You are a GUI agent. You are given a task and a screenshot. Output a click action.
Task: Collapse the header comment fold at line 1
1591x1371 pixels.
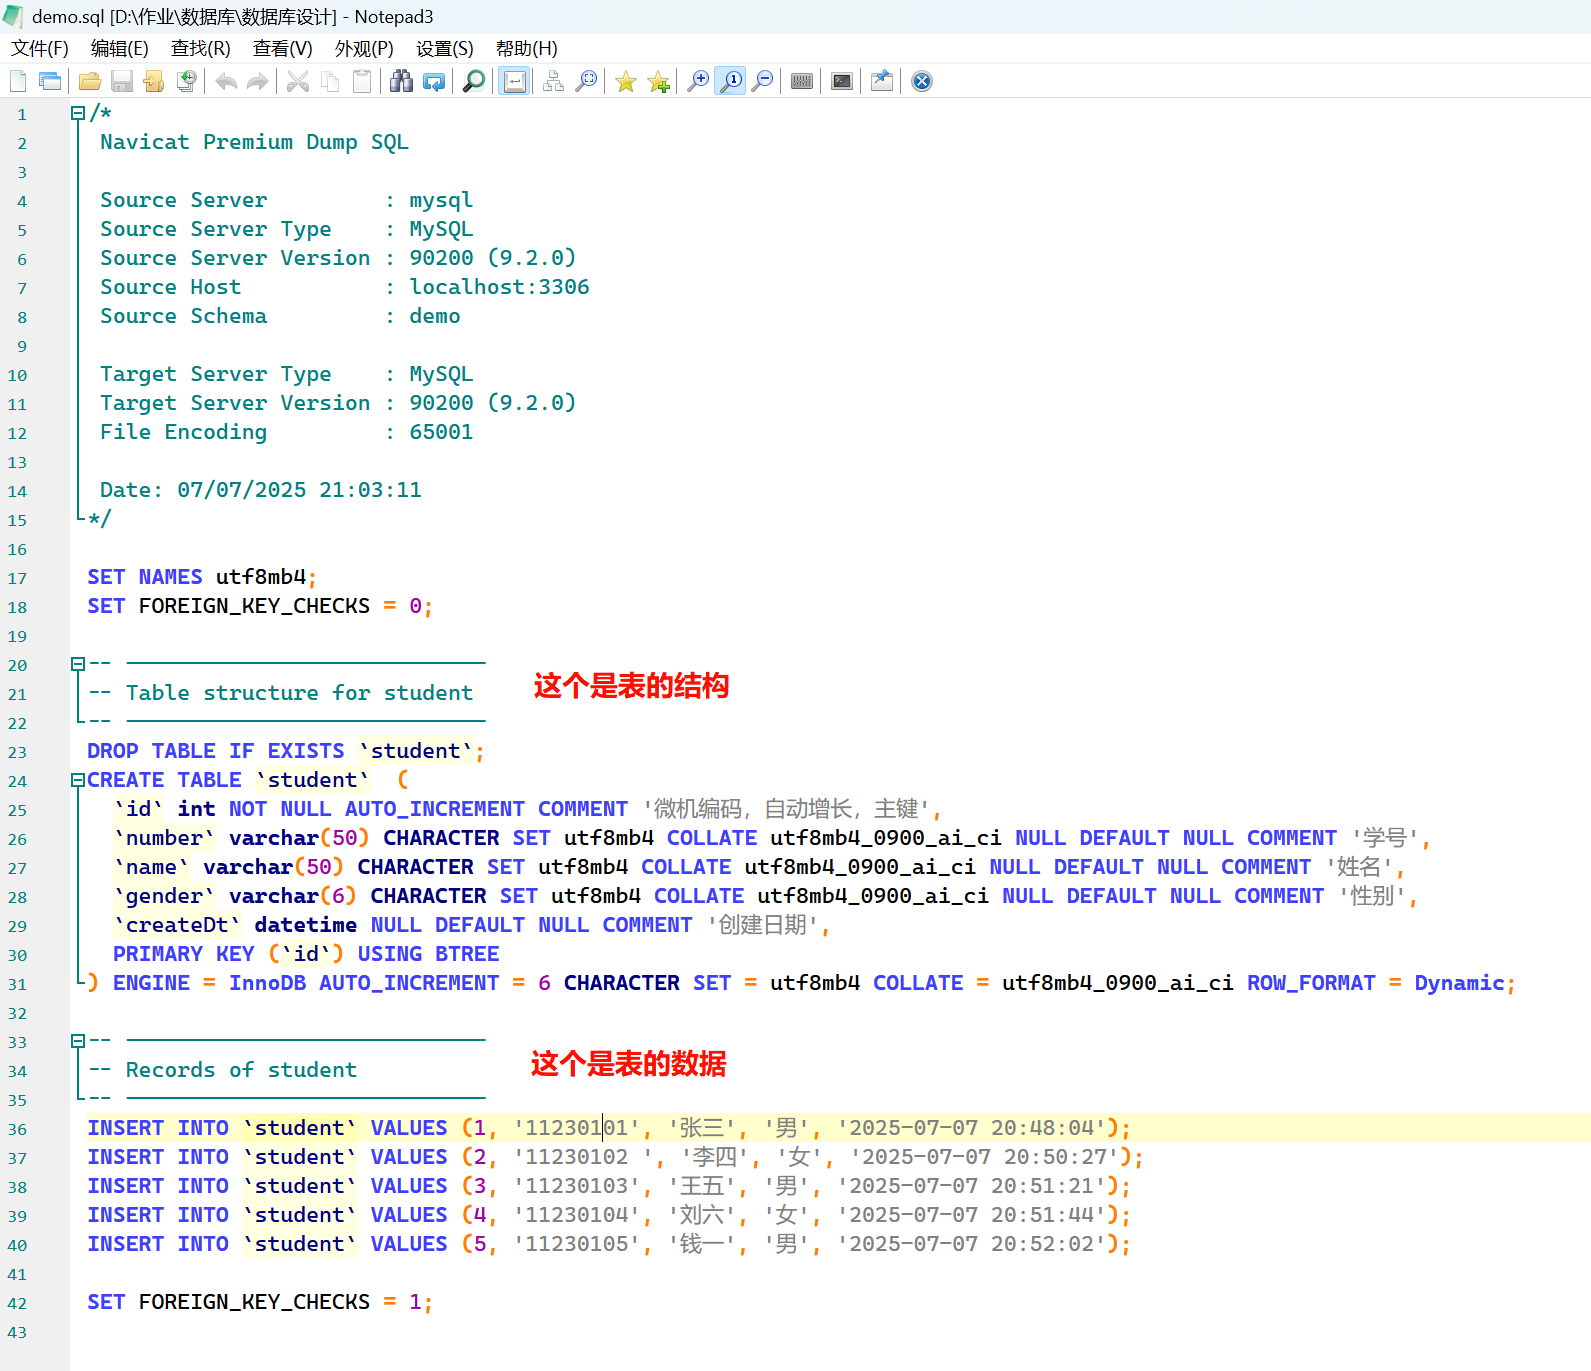tap(78, 113)
